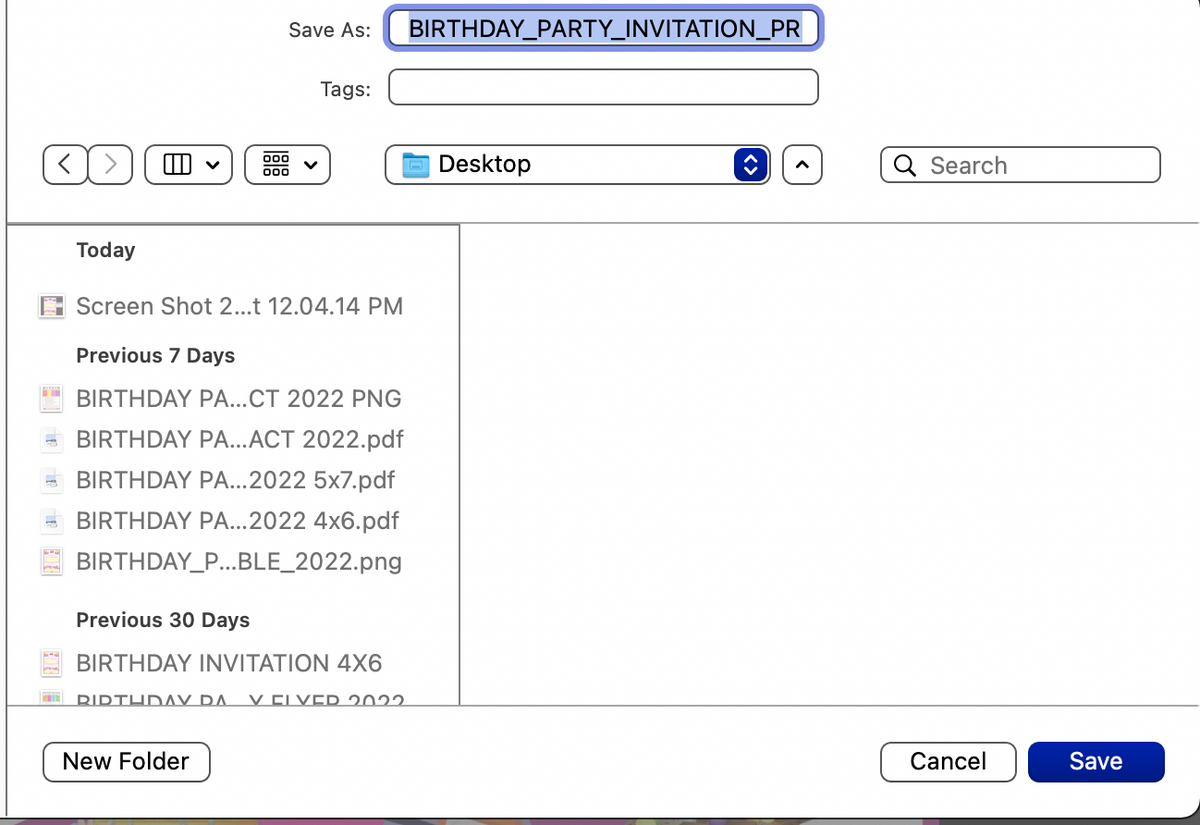Click the BIRTHDAY_P...BLE_2022.png file icon
1200x825 pixels.
click(51, 562)
